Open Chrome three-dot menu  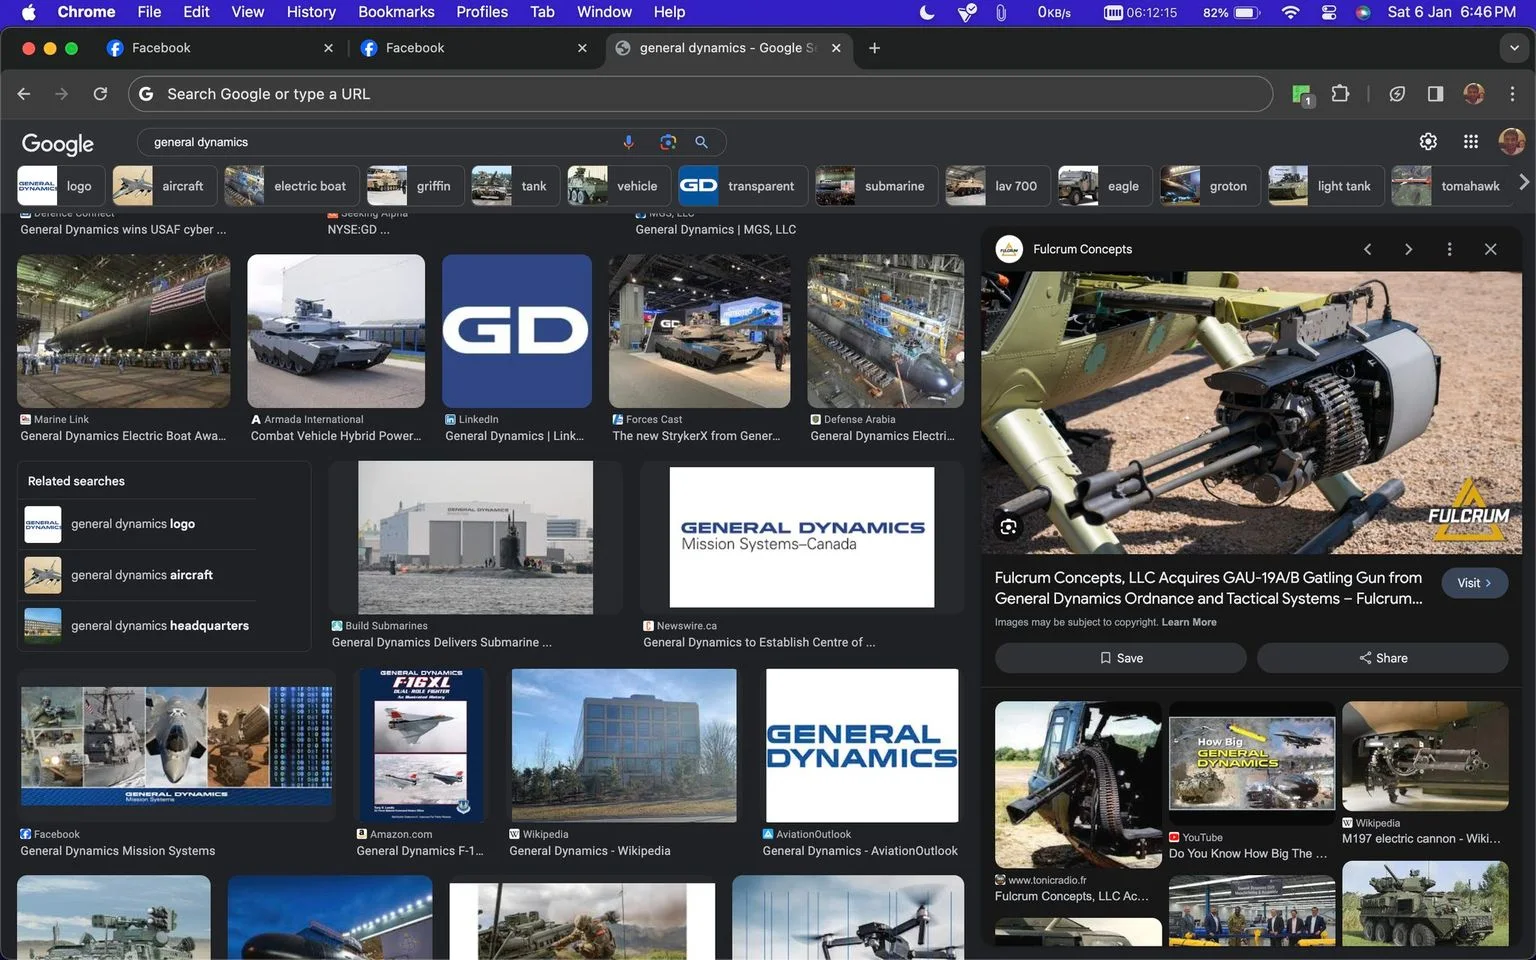(x=1512, y=94)
